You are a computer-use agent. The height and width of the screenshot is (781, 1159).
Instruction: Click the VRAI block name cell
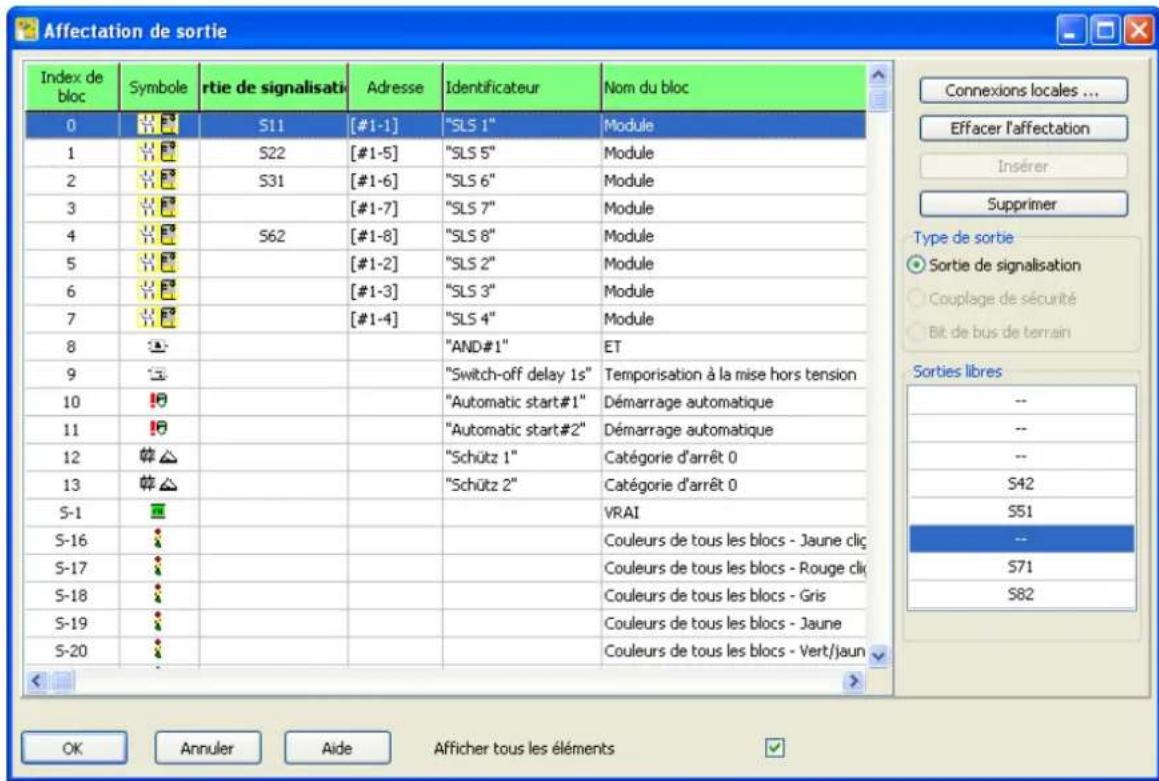tap(733, 513)
